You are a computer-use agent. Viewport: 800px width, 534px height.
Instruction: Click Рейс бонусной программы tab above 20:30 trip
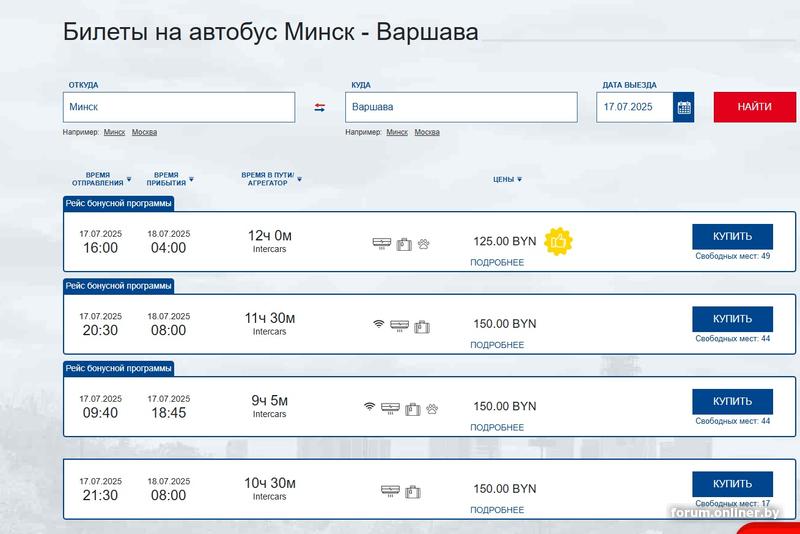pos(118,286)
